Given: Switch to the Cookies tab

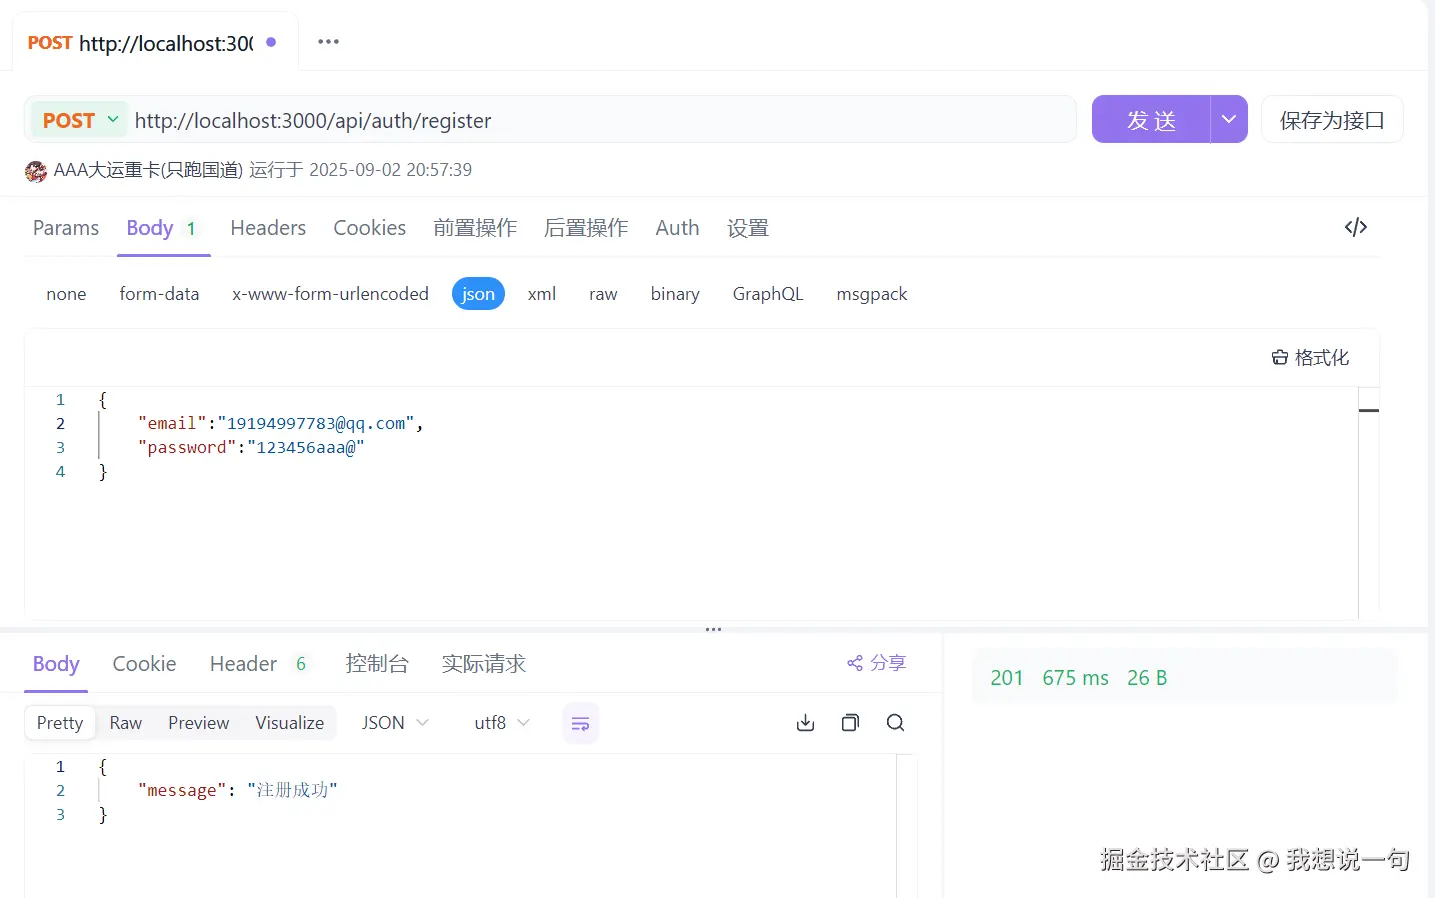Looking at the screenshot, I should pyautogui.click(x=369, y=228).
